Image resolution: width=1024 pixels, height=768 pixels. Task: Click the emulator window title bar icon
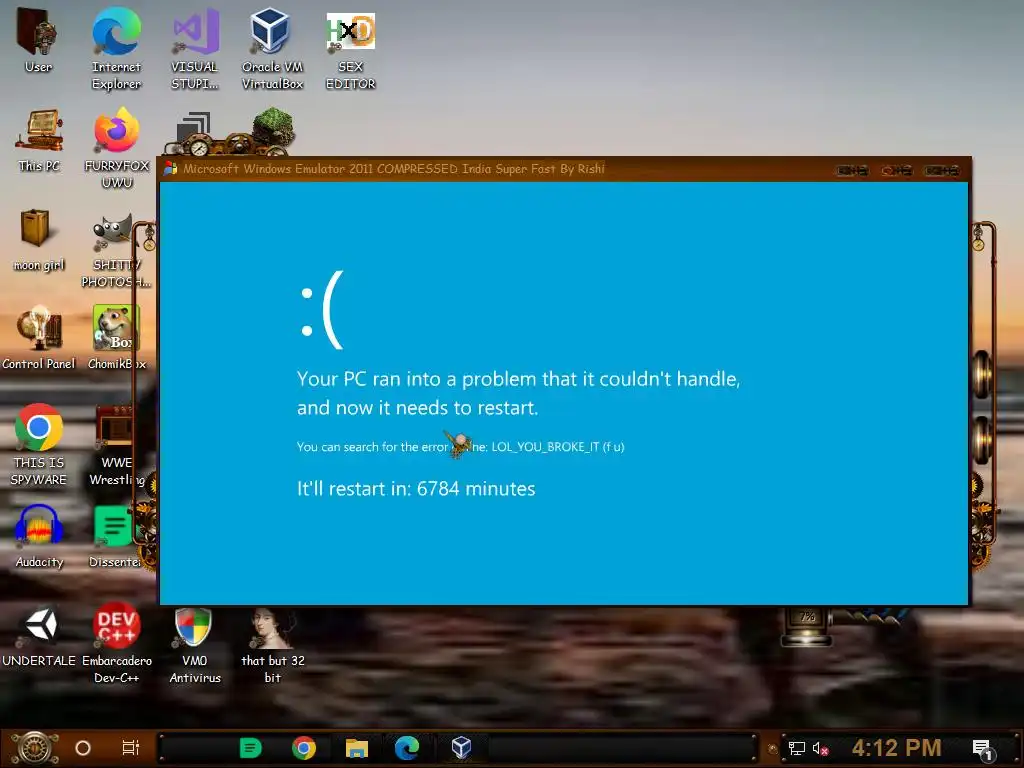click(170, 168)
